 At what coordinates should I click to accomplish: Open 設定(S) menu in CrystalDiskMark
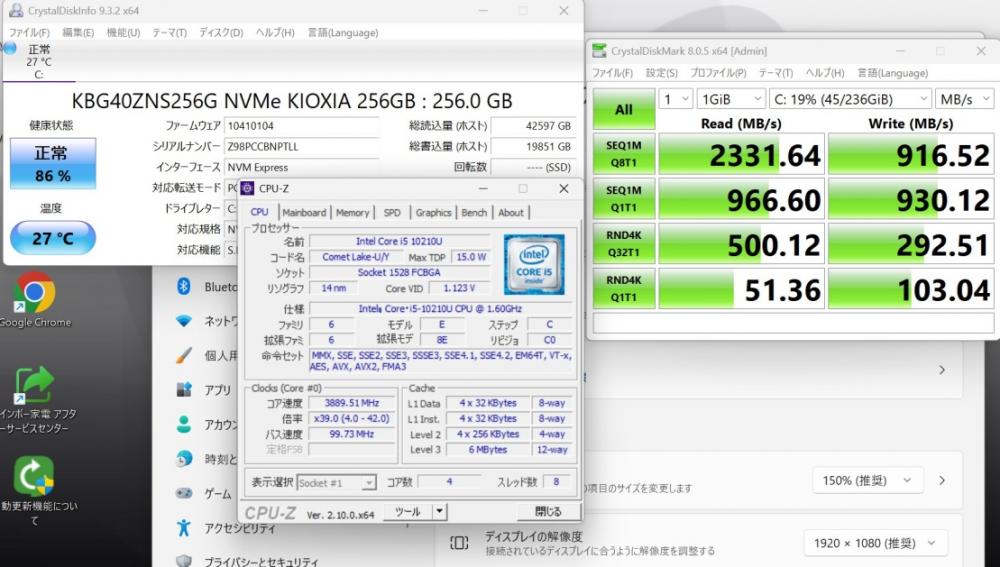(661, 73)
